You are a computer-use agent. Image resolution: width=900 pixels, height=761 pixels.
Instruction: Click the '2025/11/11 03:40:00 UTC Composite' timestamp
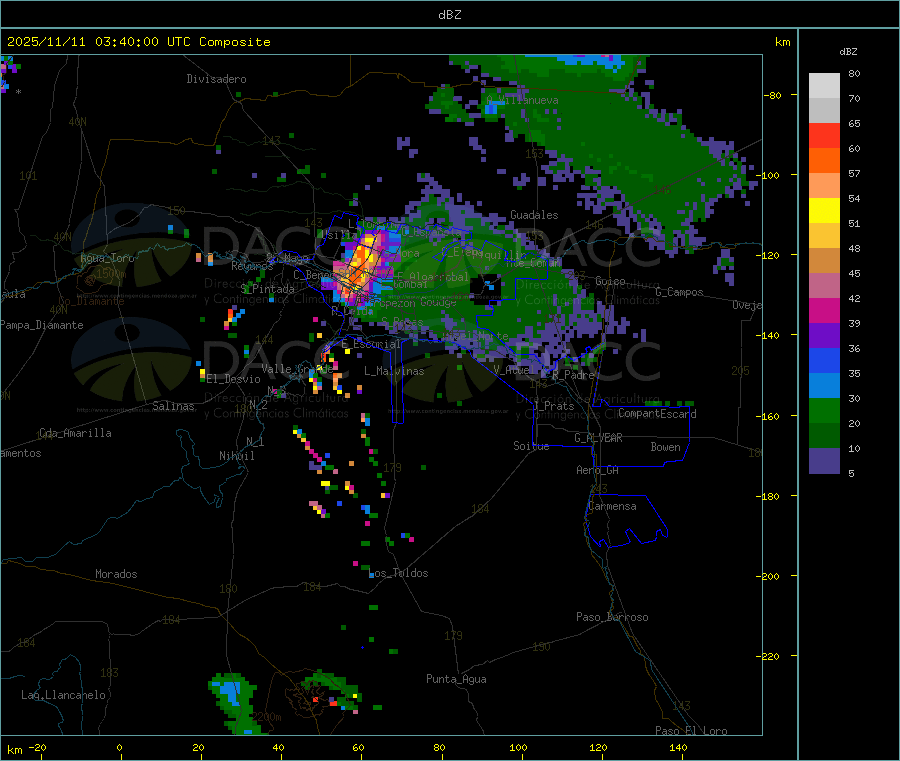[138, 42]
